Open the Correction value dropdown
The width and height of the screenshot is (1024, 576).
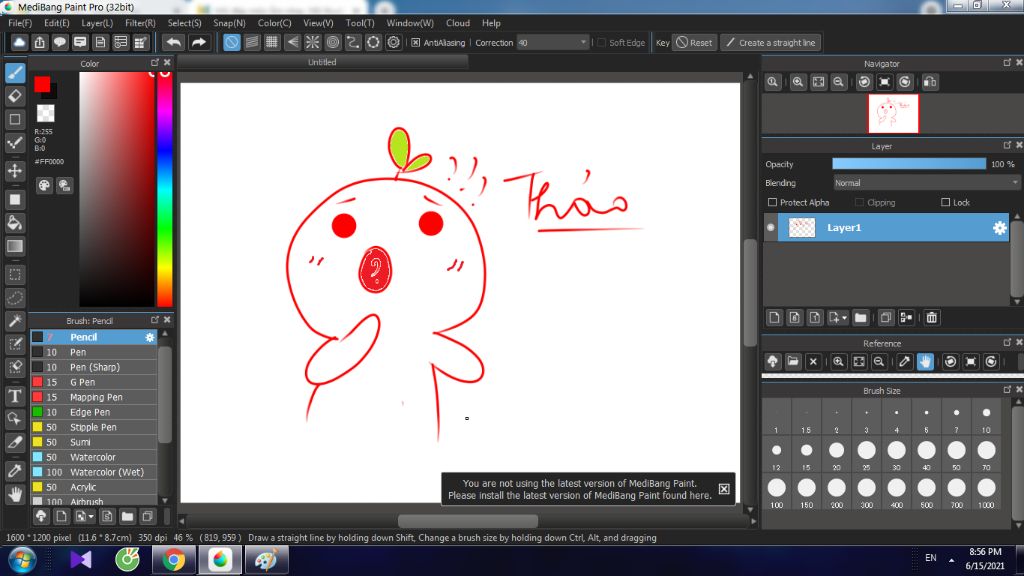click(x=583, y=42)
